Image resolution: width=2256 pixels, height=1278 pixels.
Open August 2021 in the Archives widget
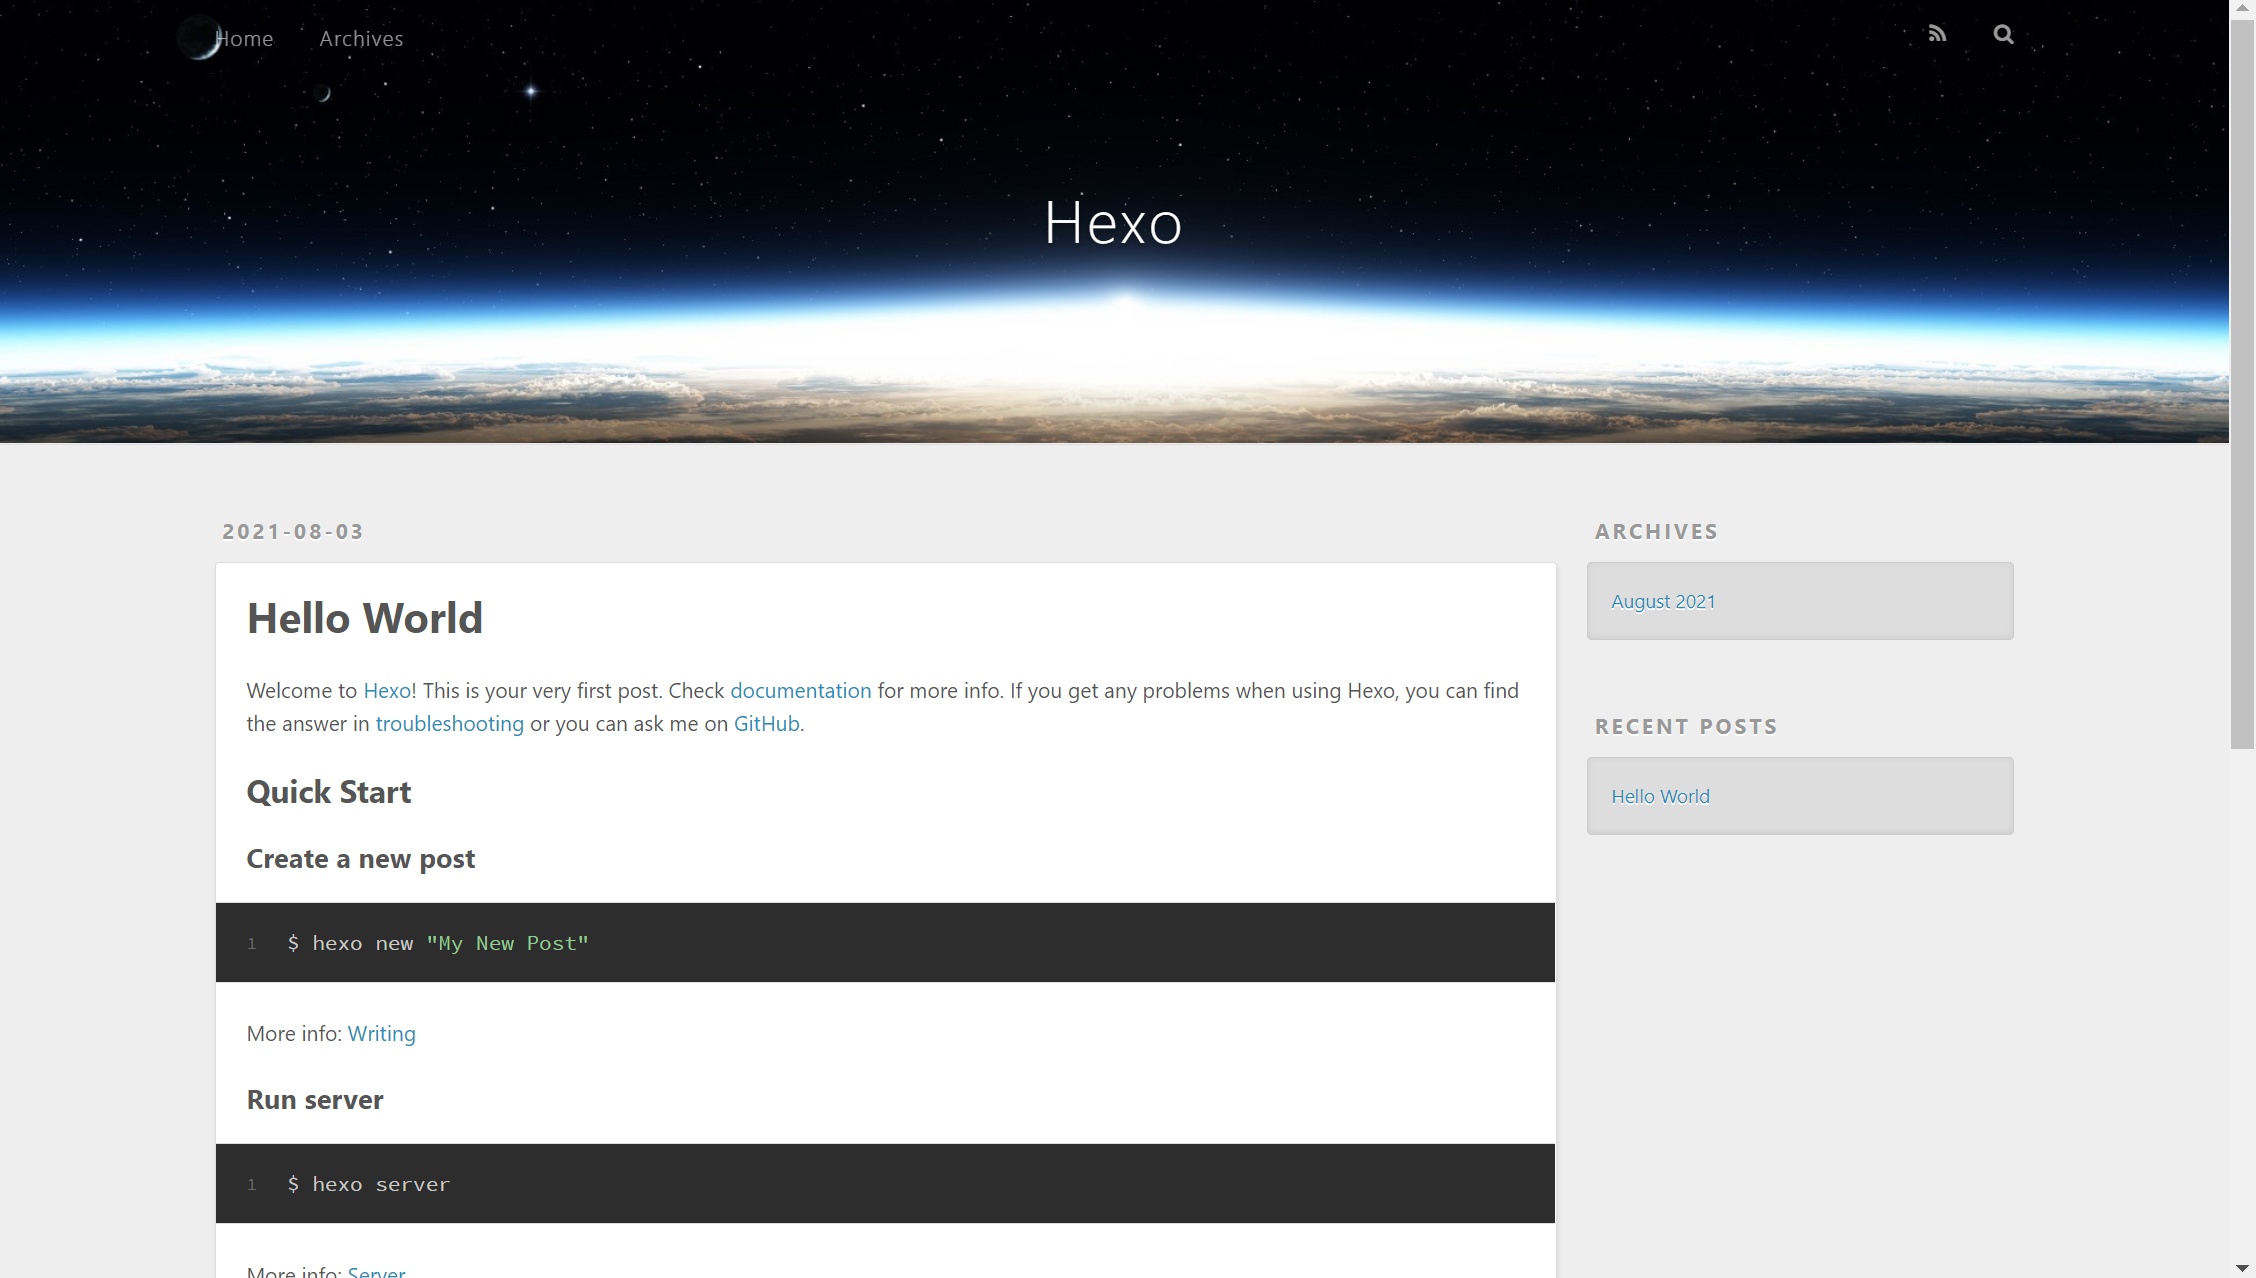(x=1663, y=601)
